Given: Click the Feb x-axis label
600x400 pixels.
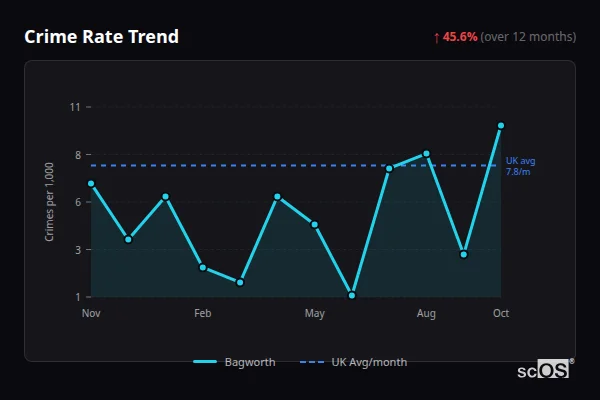Looking at the screenshot, I should click(203, 313).
